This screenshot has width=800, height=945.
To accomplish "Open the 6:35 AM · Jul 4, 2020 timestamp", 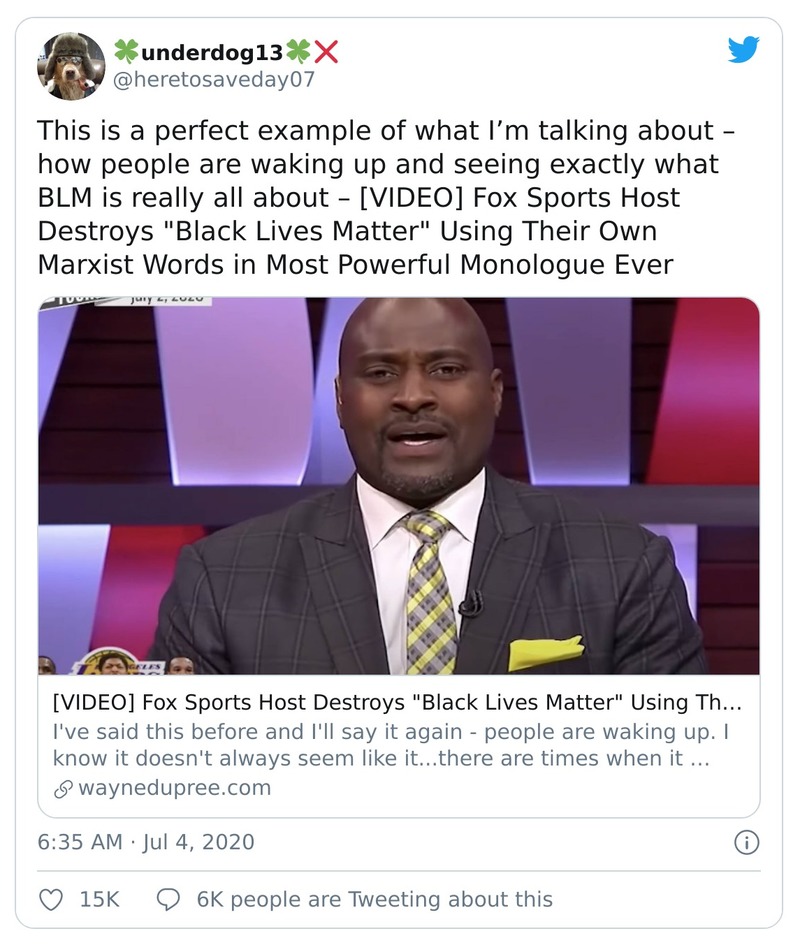I will coord(146,842).
